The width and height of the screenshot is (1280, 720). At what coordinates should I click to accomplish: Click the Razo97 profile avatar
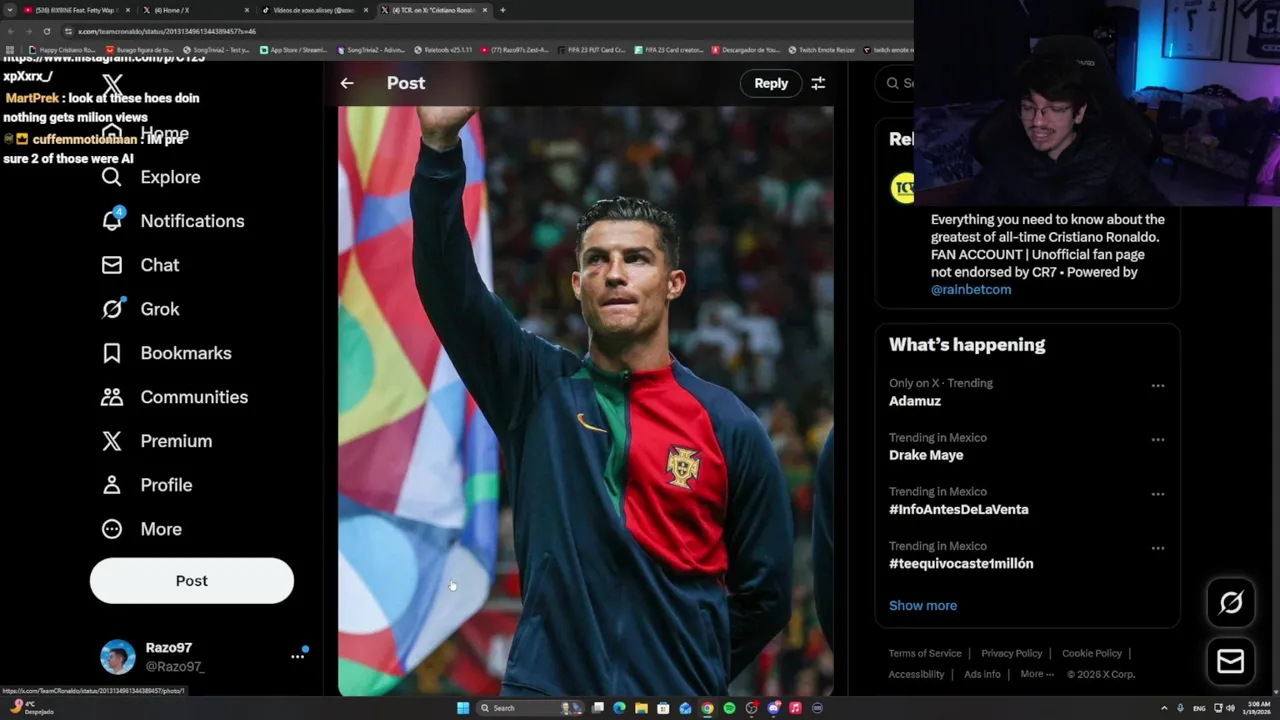118,657
